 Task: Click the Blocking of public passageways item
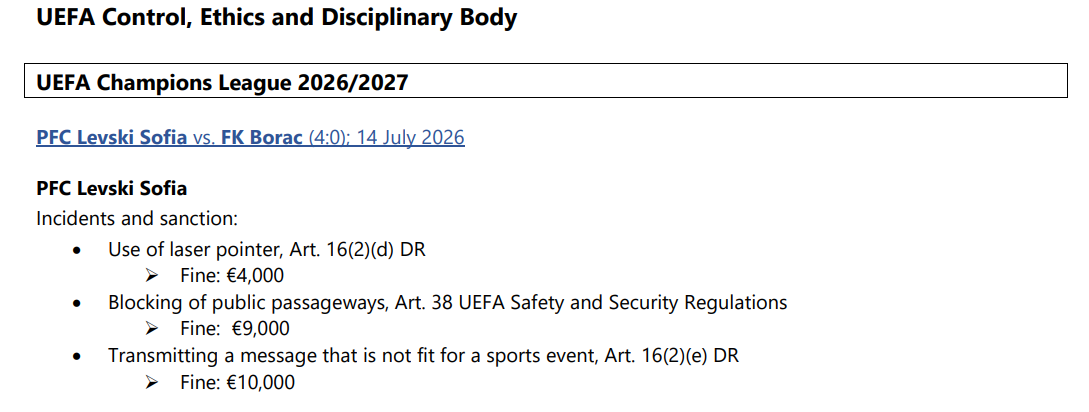click(447, 303)
